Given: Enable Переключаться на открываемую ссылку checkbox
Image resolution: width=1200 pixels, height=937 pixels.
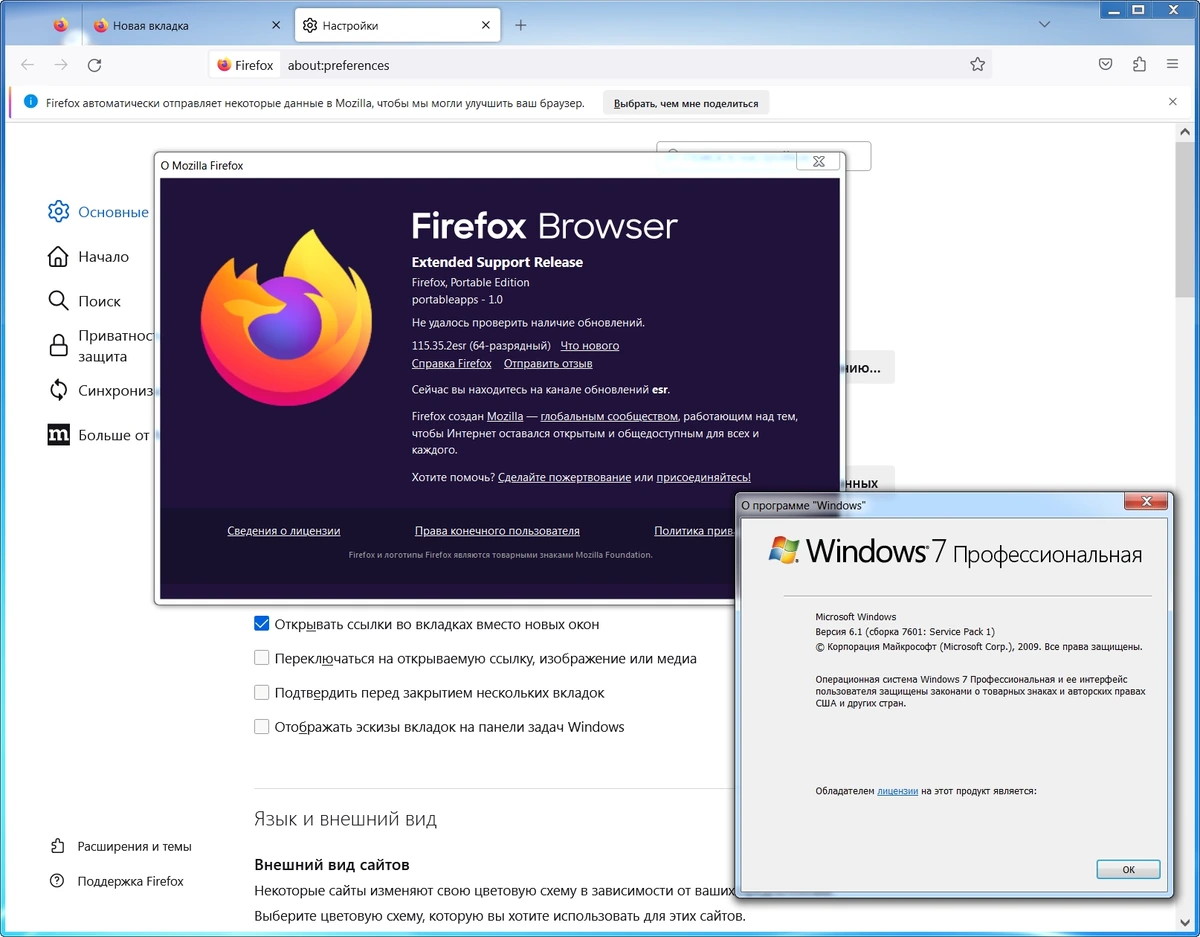Looking at the screenshot, I should click(x=262, y=658).
